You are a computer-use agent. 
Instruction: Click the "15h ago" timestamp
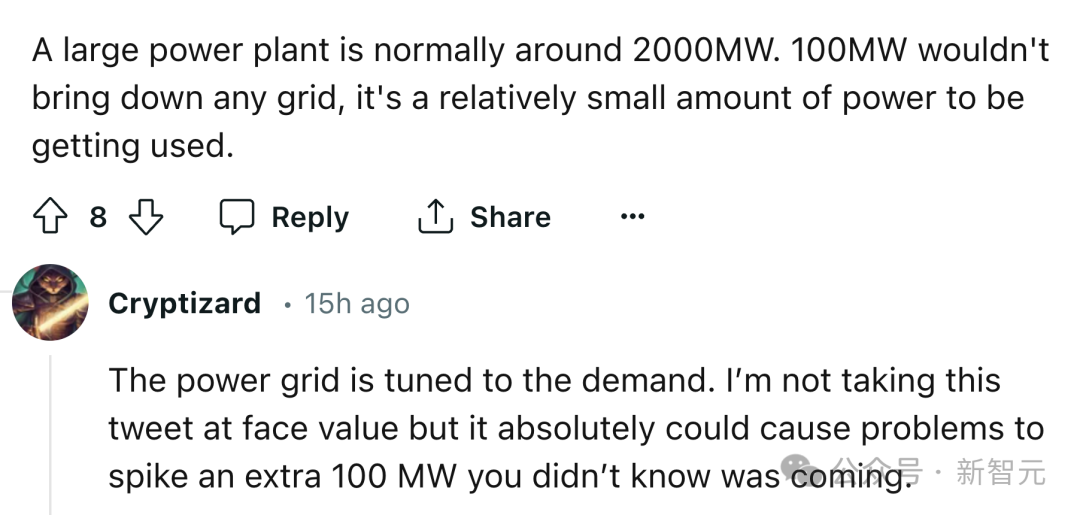coord(357,304)
